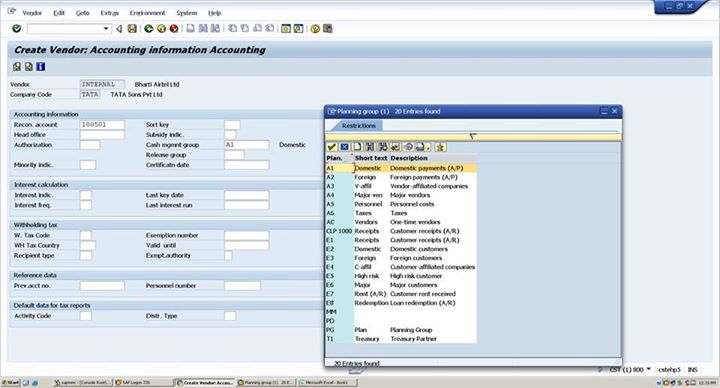Click the yellow Exit icon
The width and height of the screenshot is (720, 388).
point(161,28)
